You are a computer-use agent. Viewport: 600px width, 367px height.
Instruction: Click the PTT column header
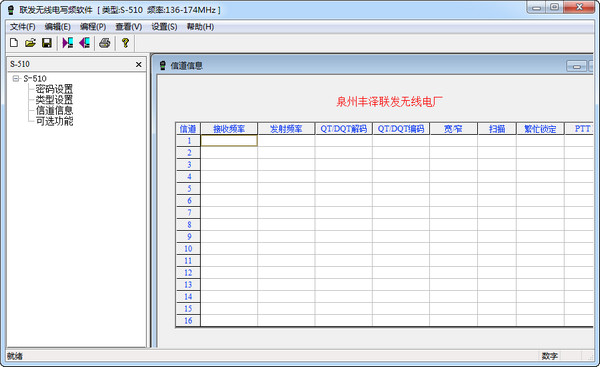[x=579, y=129]
